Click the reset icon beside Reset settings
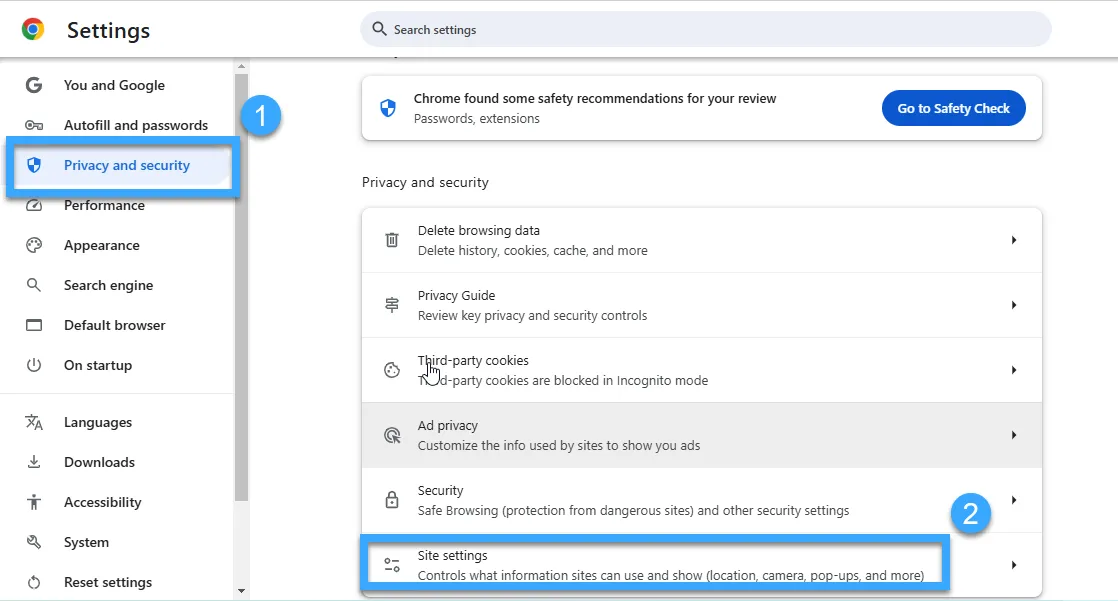The height and width of the screenshot is (601, 1118). point(34,582)
